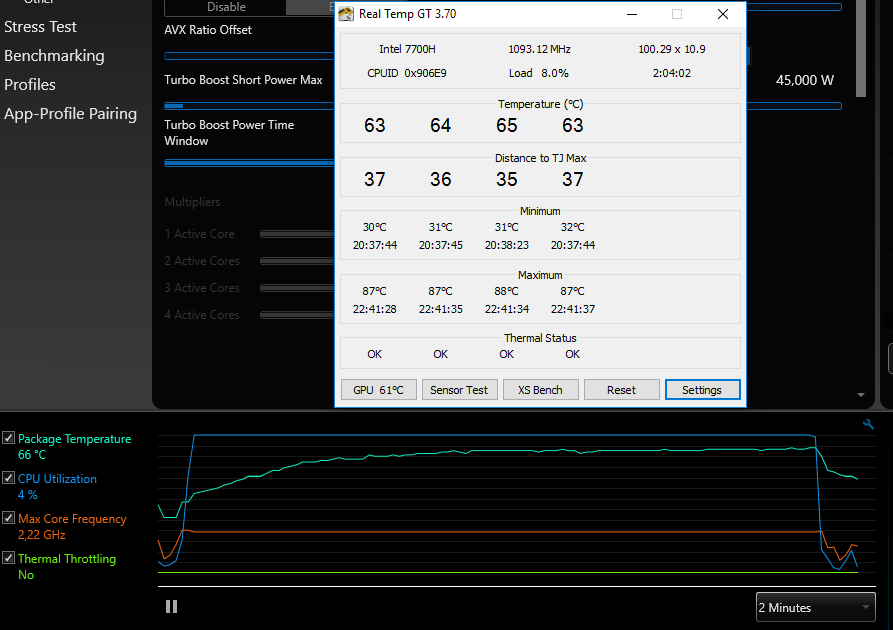
Task: Close the Real Temp GT window
Action: pos(723,14)
